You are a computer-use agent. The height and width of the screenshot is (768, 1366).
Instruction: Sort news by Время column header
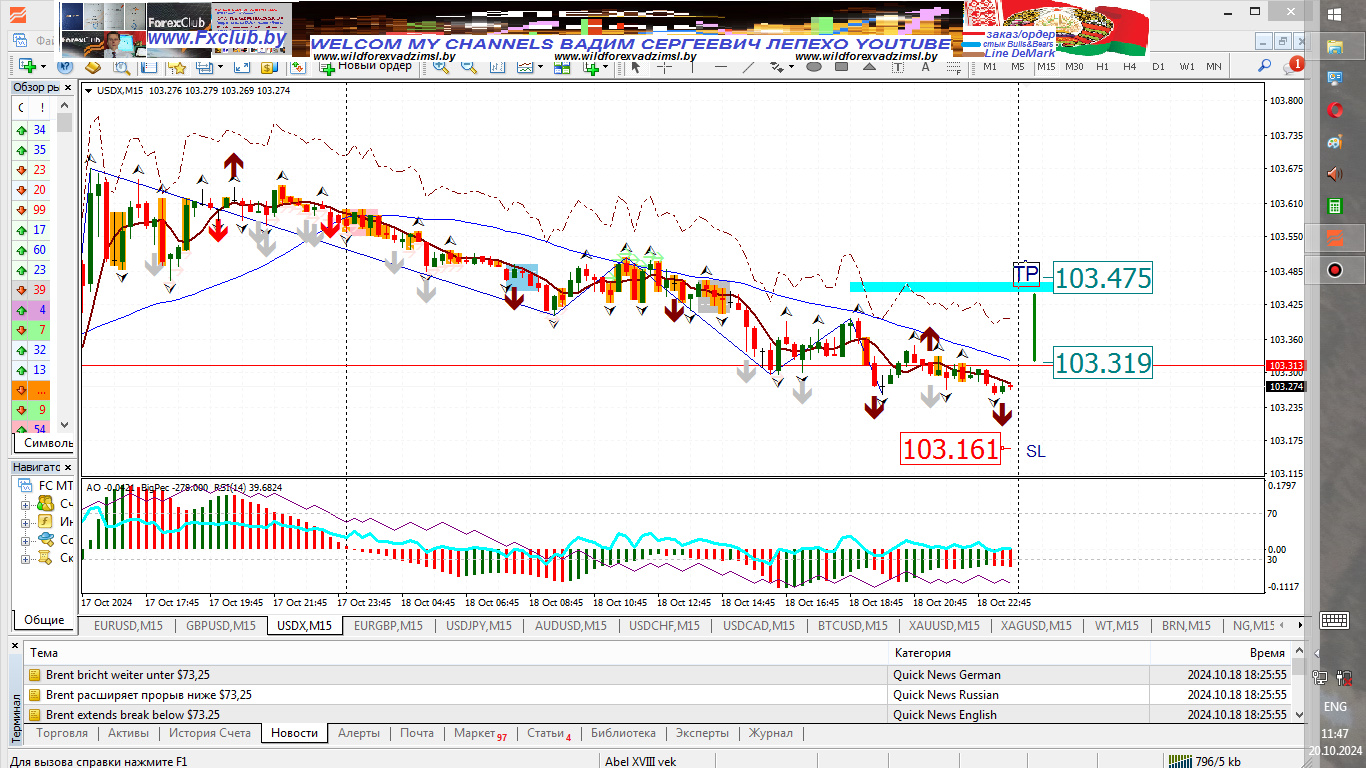pyautogui.click(x=1220, y=652)
